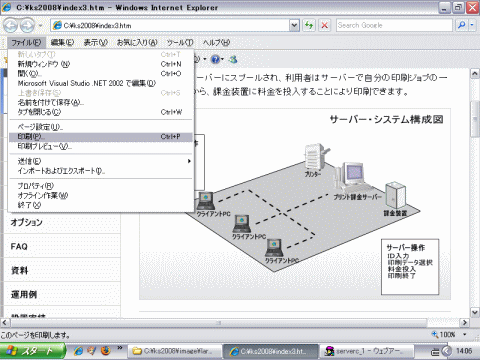Click the 課金装置 device image
480x360 pixels.
pos(396,195)
